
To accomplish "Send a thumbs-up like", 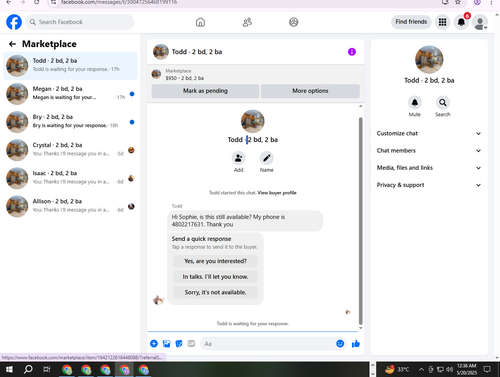I will click(356, 344).
